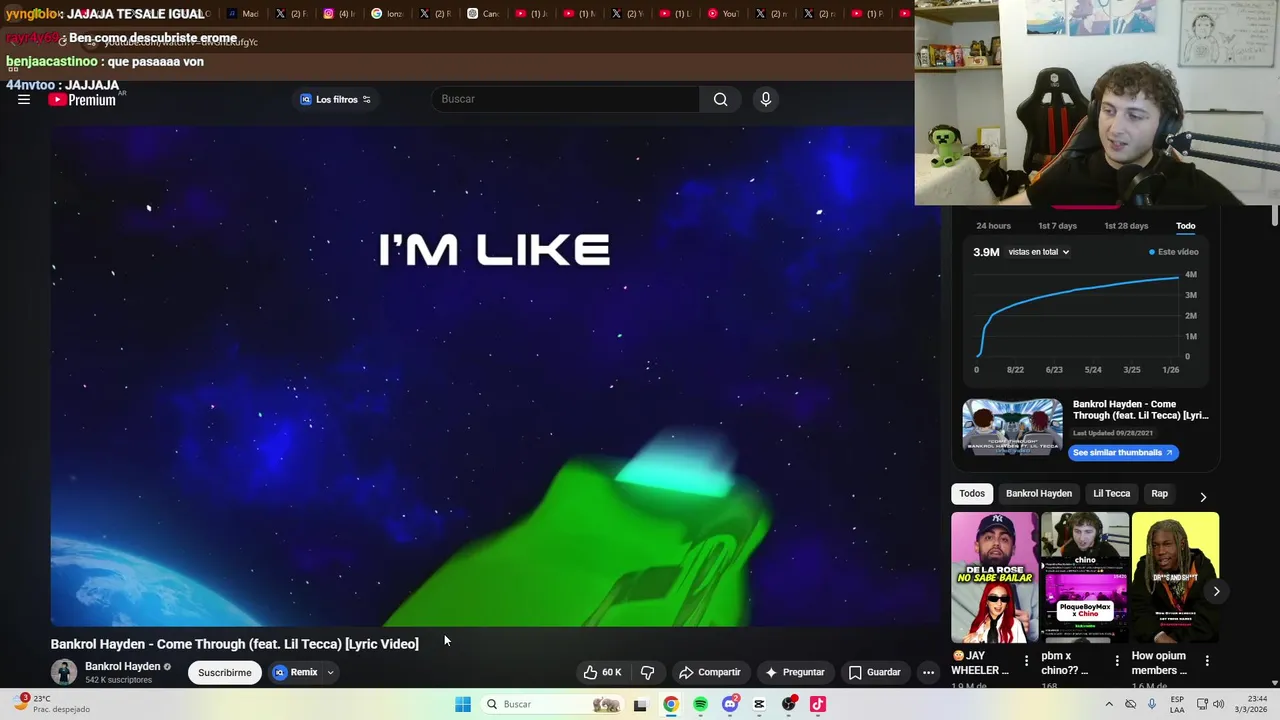1280x720 pixels.
Task: Open options for pbm x chino short
Action: coord(1117,661)
